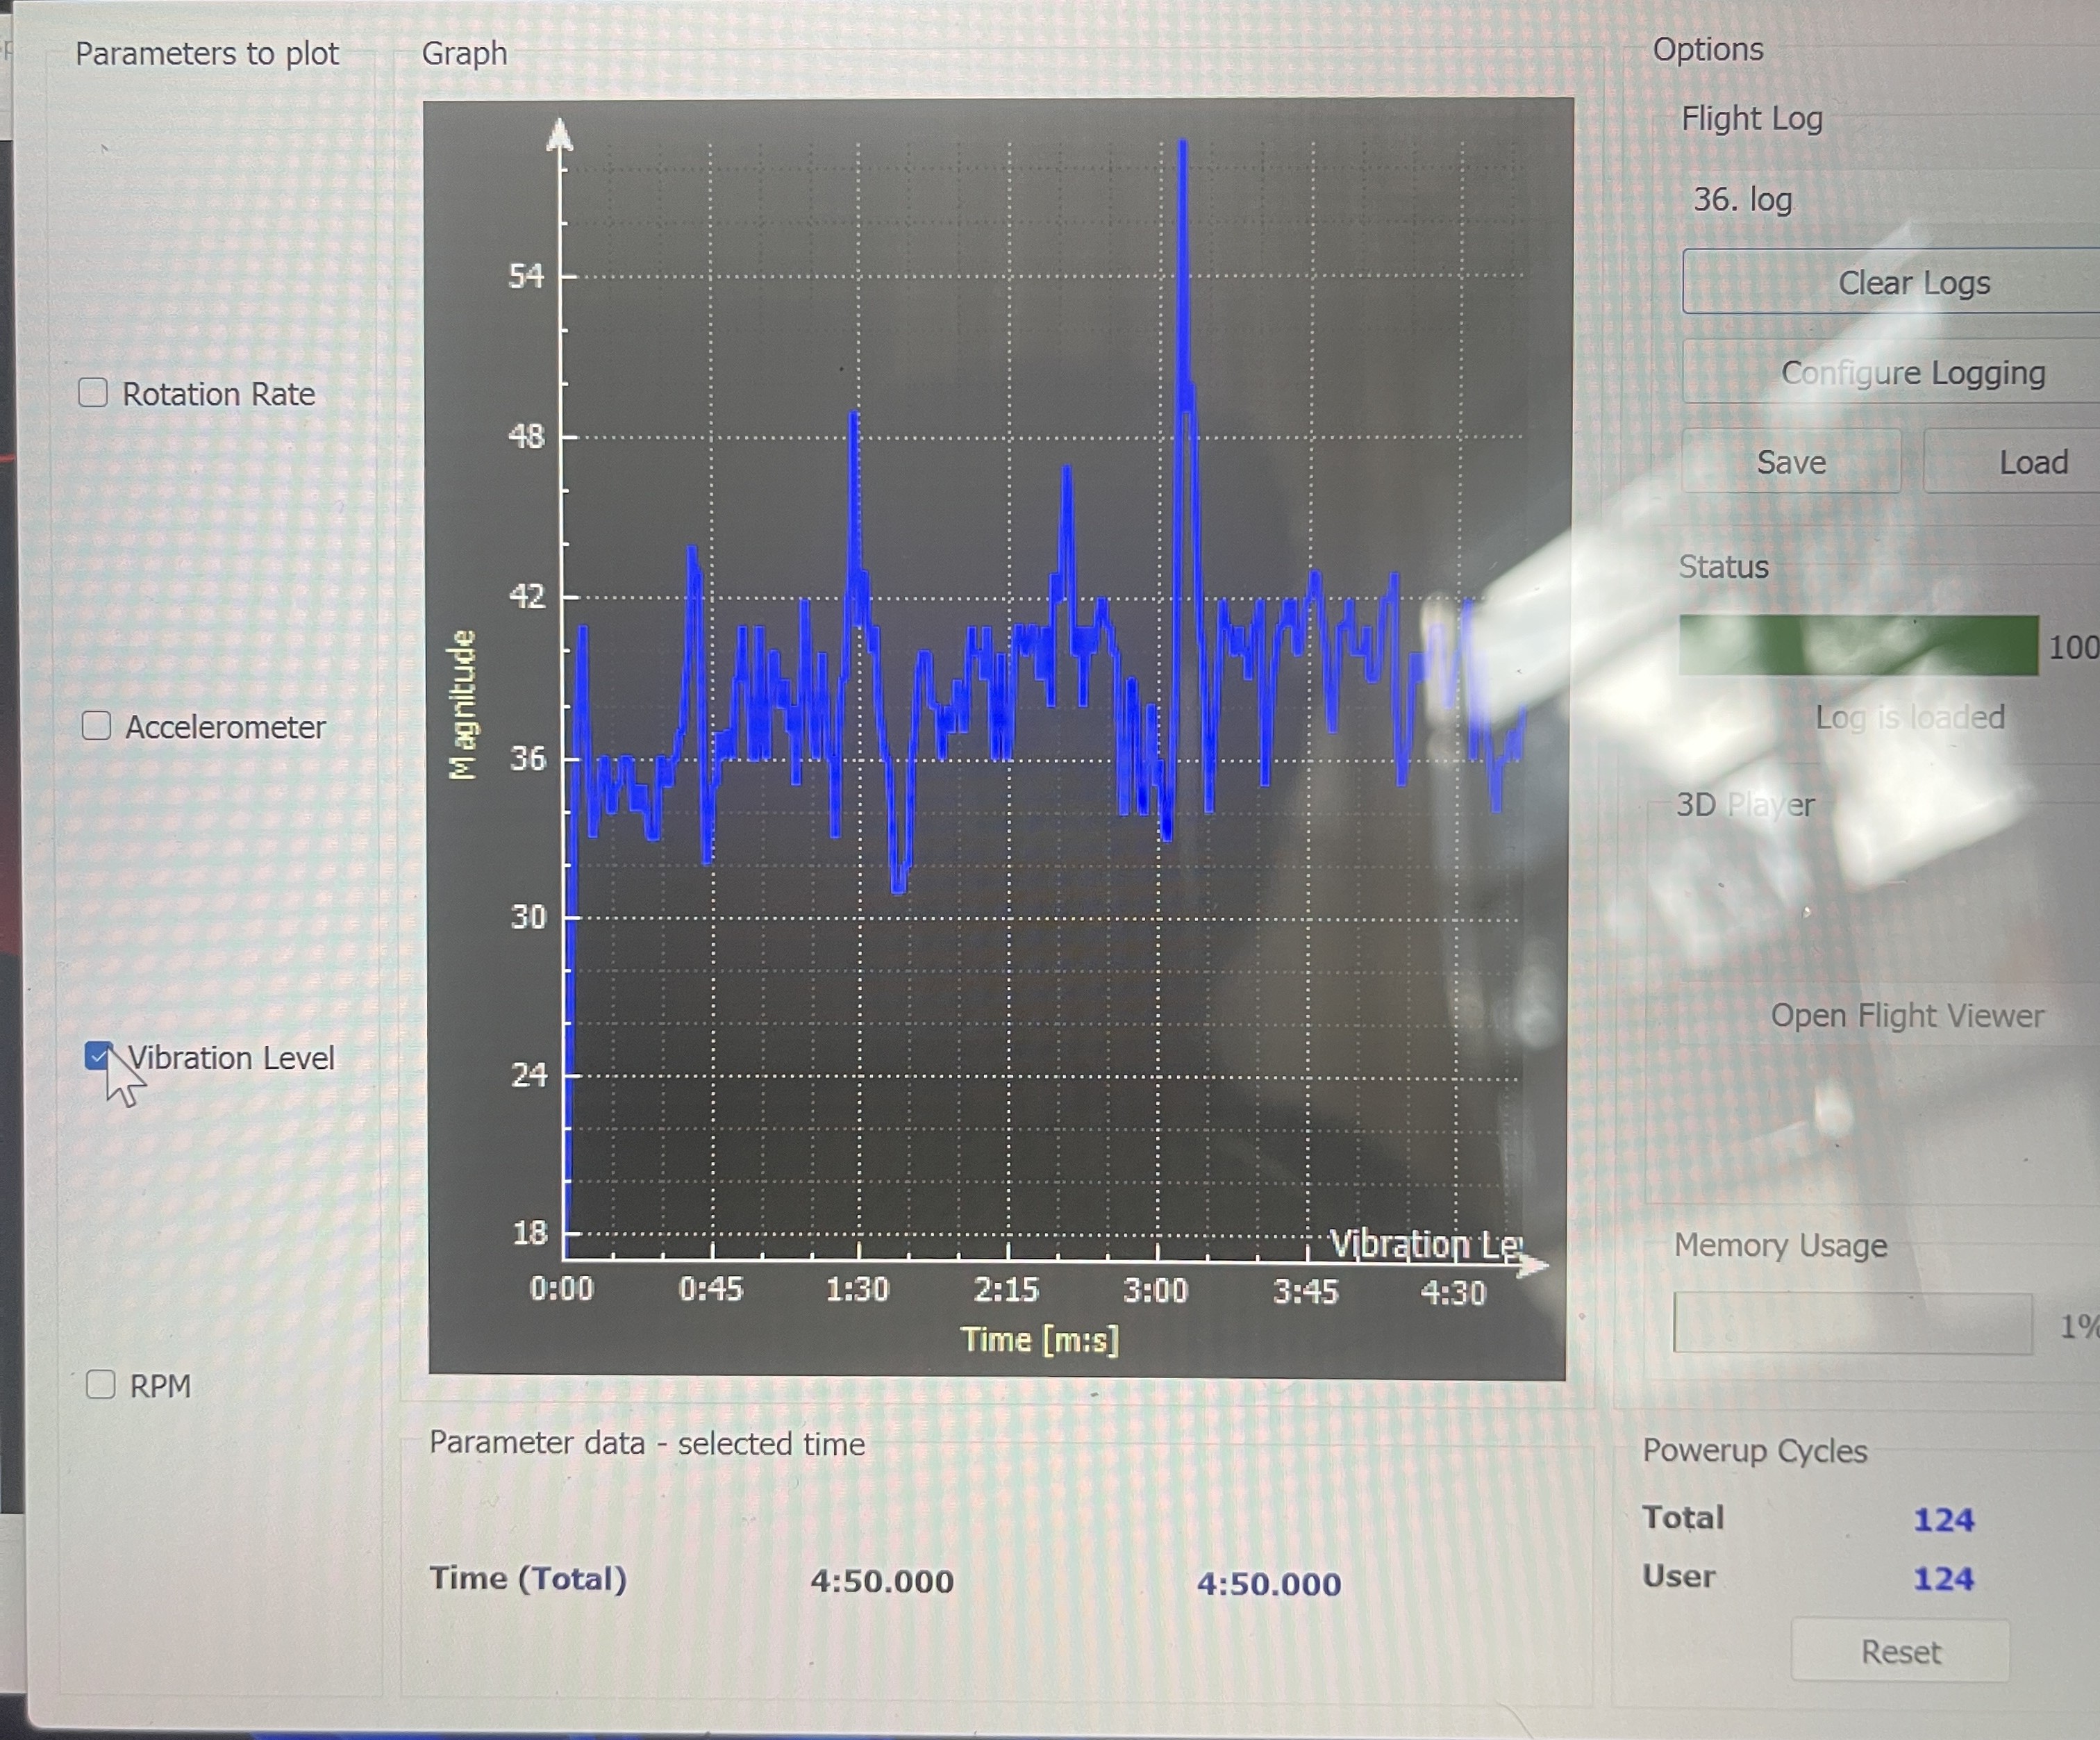Uncheck the Vibration Level checkbox

click(98, 1056)
